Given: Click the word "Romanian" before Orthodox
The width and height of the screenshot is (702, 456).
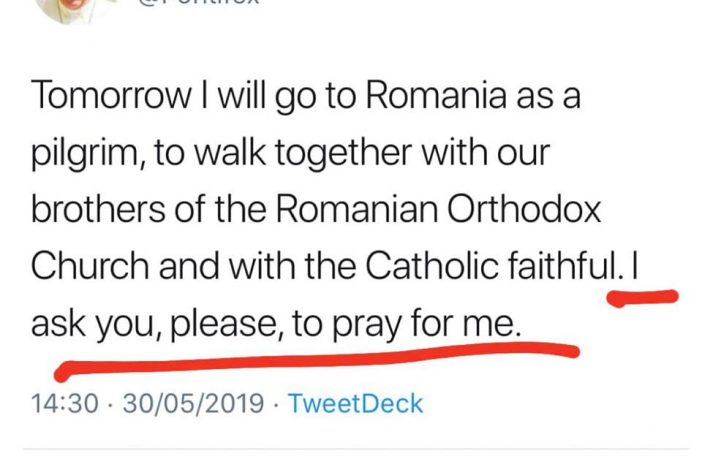Looking at the screenshot, I should [357, 209].
